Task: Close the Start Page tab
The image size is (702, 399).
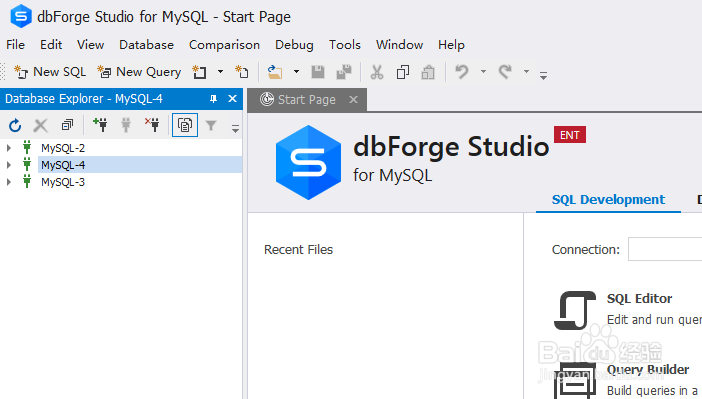Action: click(x=354, y=99)
